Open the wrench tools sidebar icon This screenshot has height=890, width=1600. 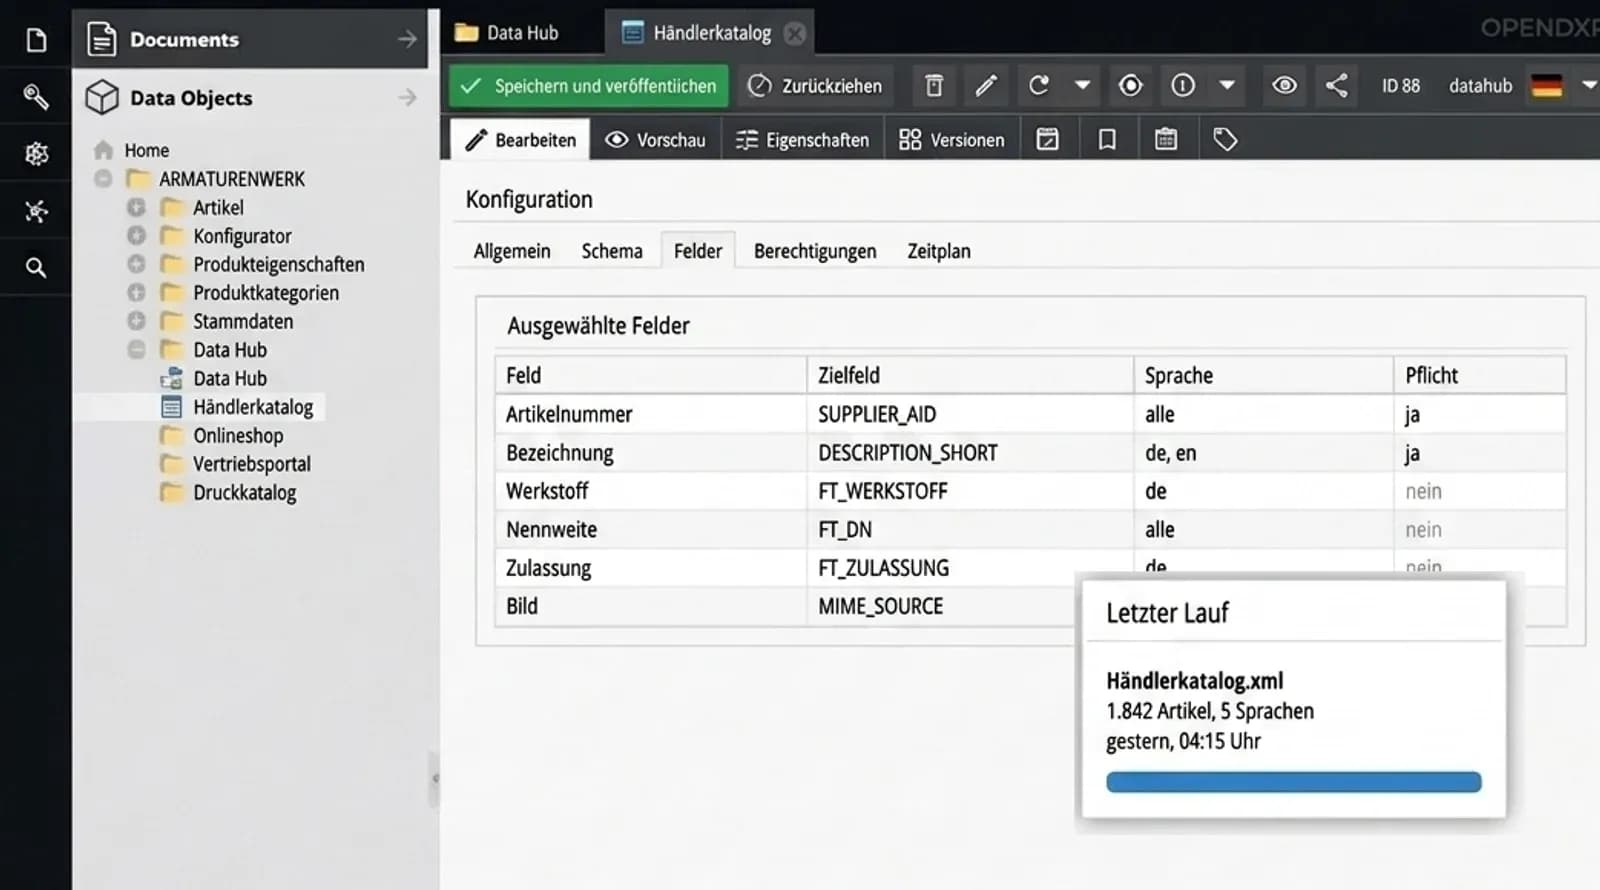tap(36, 96)
